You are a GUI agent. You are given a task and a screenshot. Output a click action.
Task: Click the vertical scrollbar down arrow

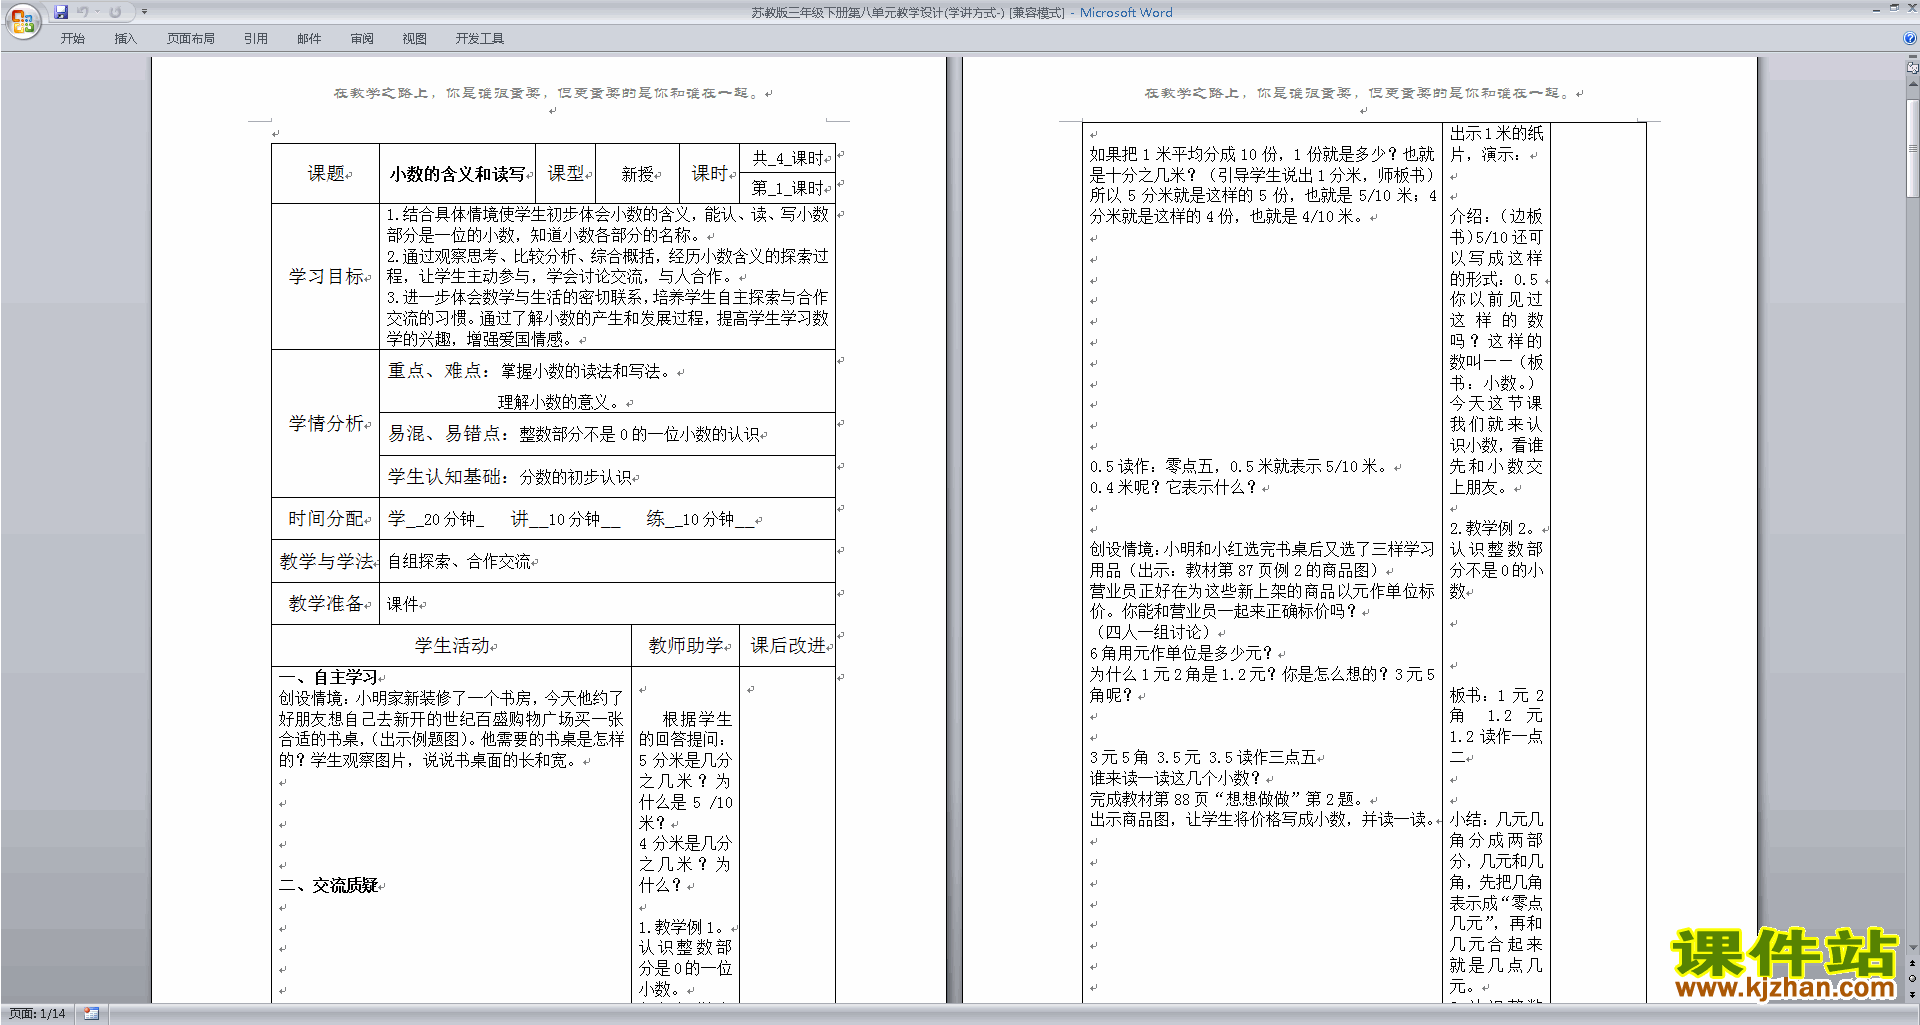1912,948
